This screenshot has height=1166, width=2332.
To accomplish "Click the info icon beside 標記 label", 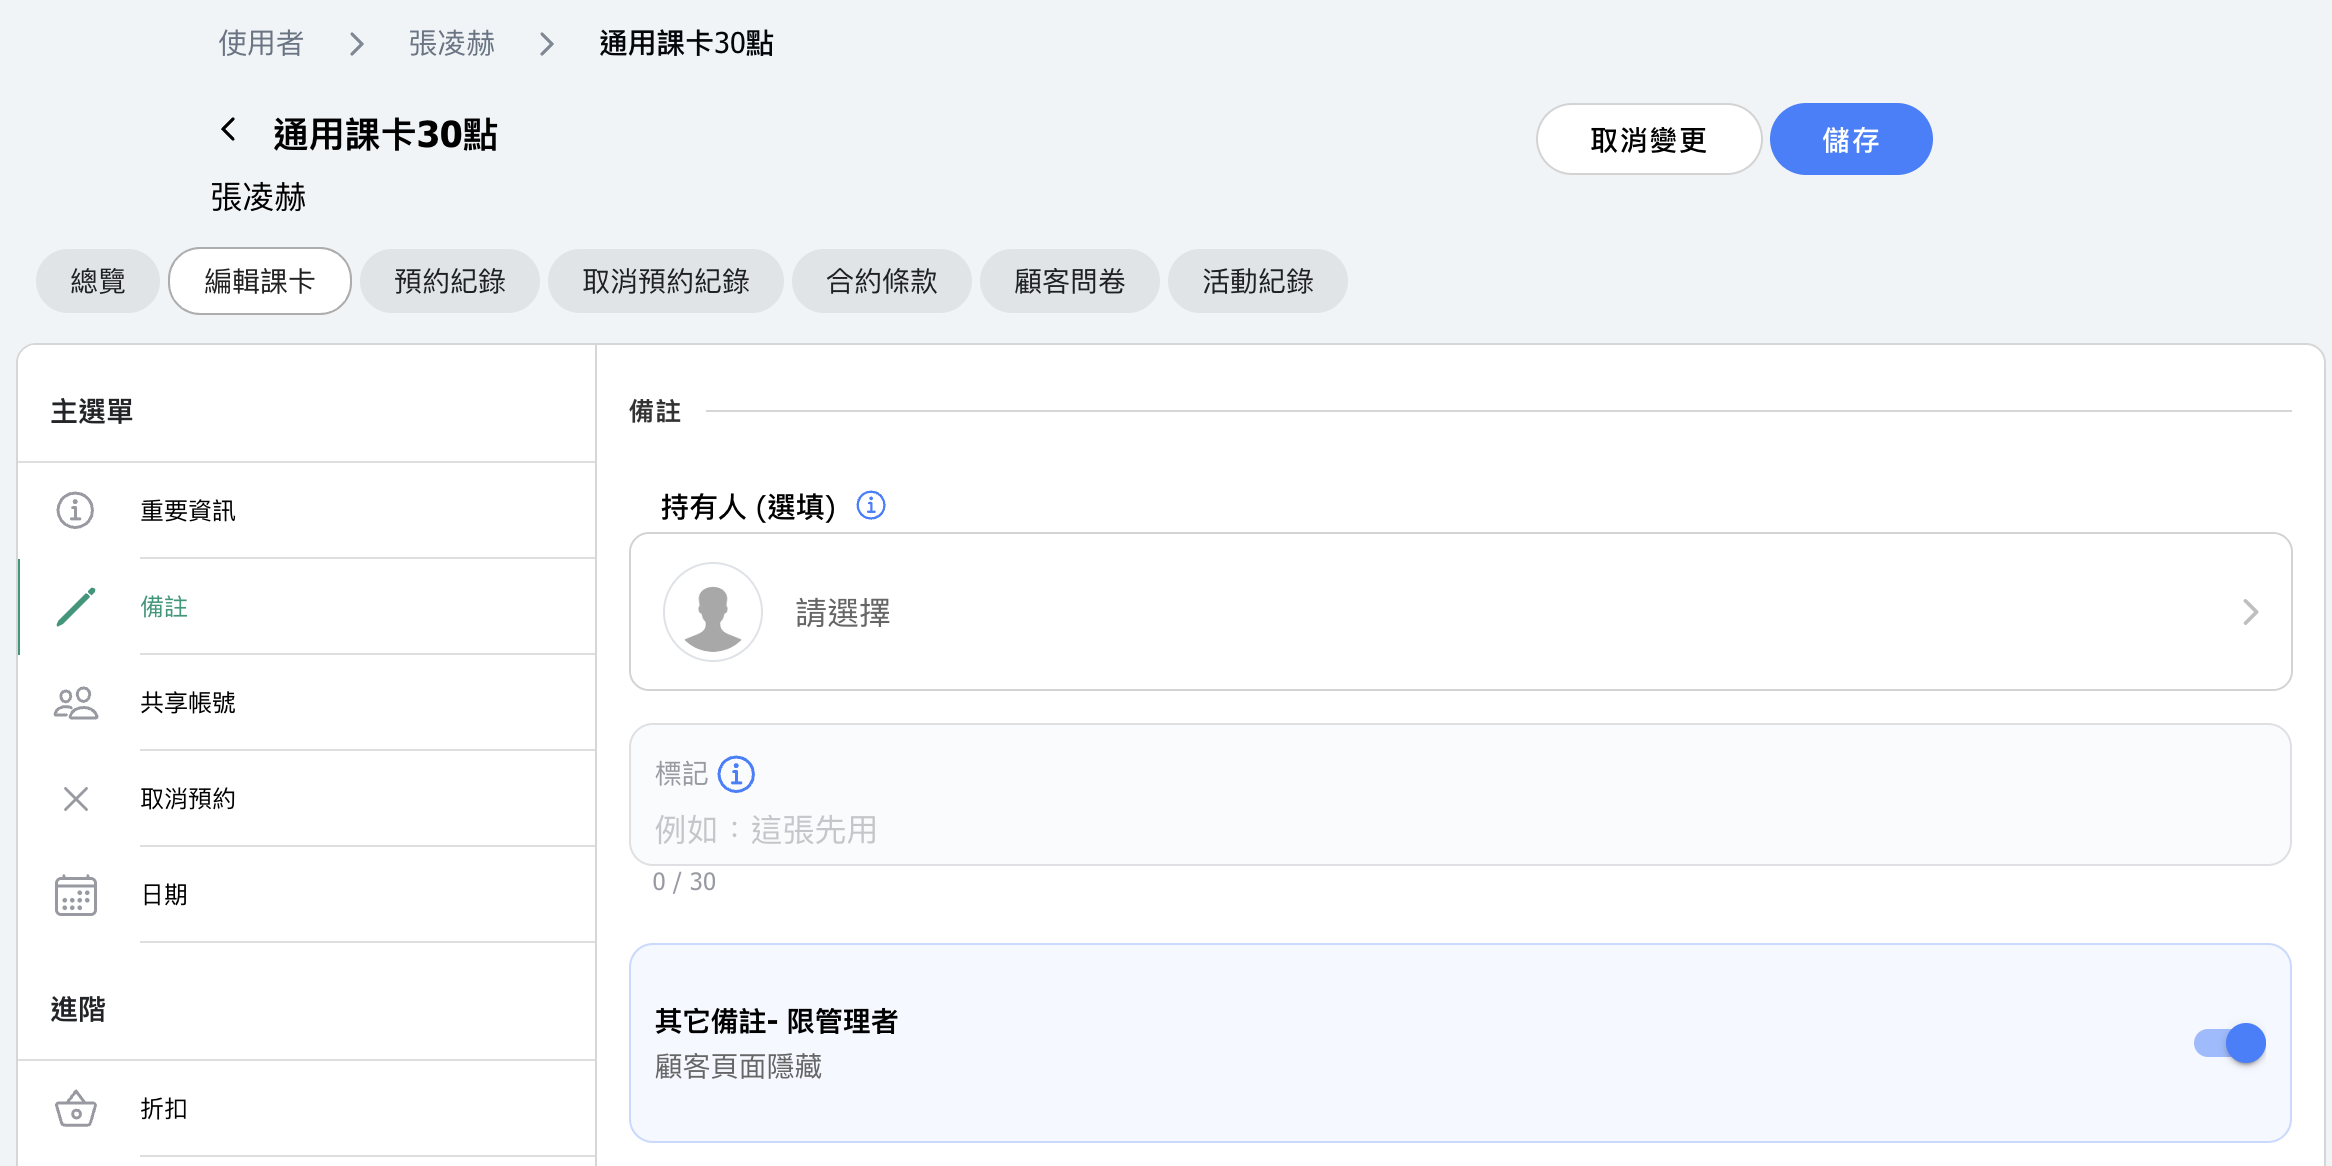I will (737, 774).
